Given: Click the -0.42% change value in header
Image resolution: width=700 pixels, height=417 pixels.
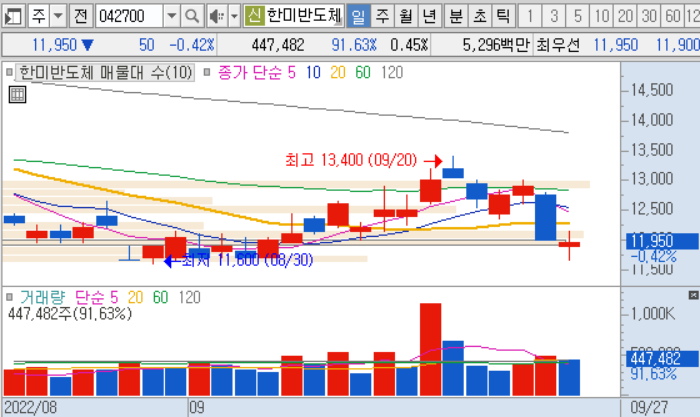Looking at the screenshot, I should [192, 45].
